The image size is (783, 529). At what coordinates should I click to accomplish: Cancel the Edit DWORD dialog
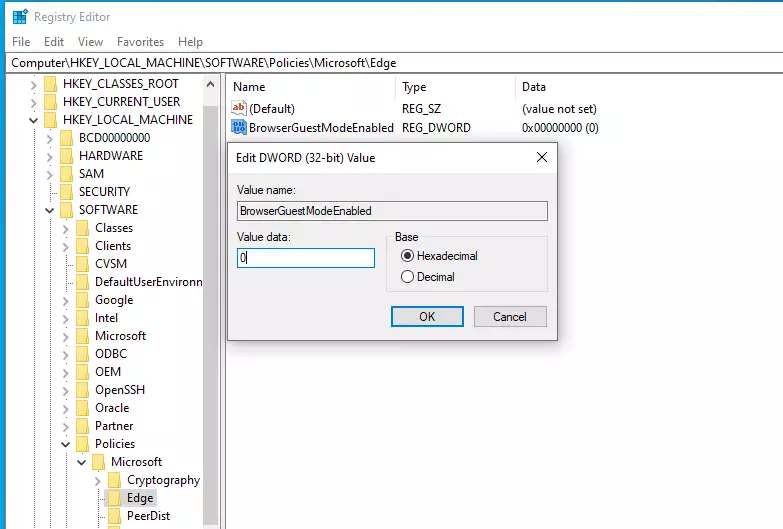[x=510, y=317]
